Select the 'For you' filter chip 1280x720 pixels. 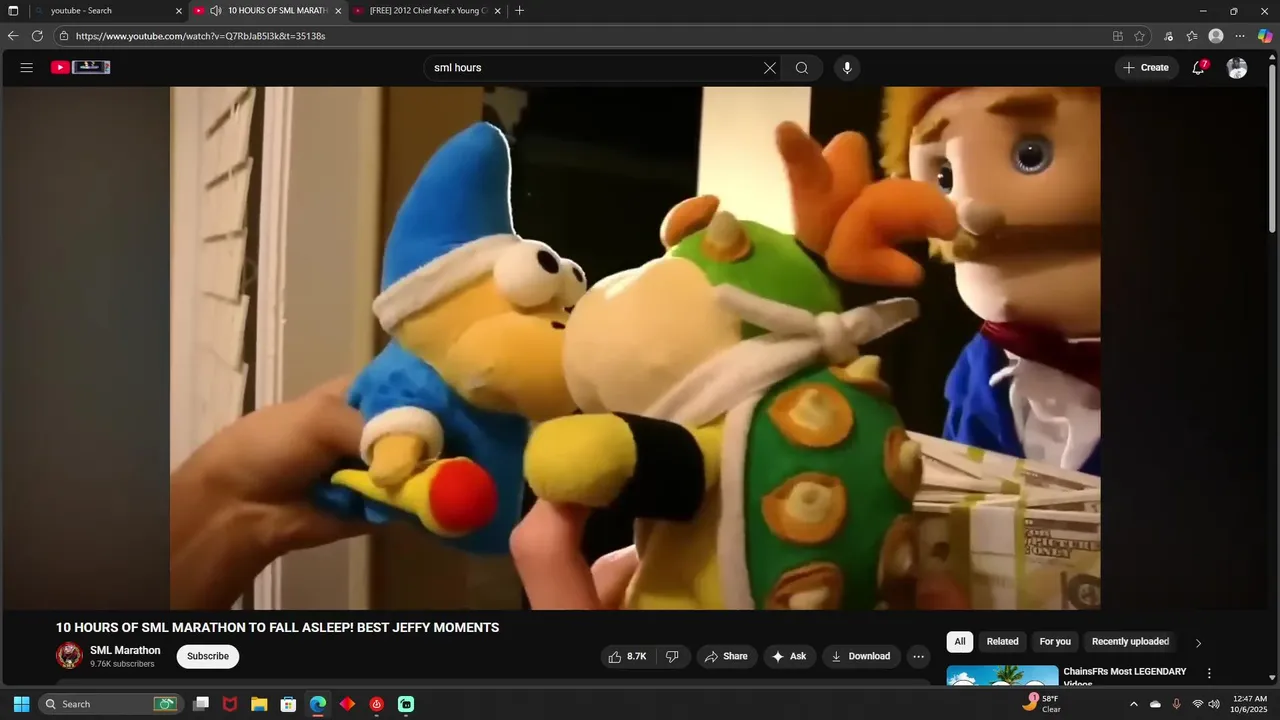pos(1055,642)
